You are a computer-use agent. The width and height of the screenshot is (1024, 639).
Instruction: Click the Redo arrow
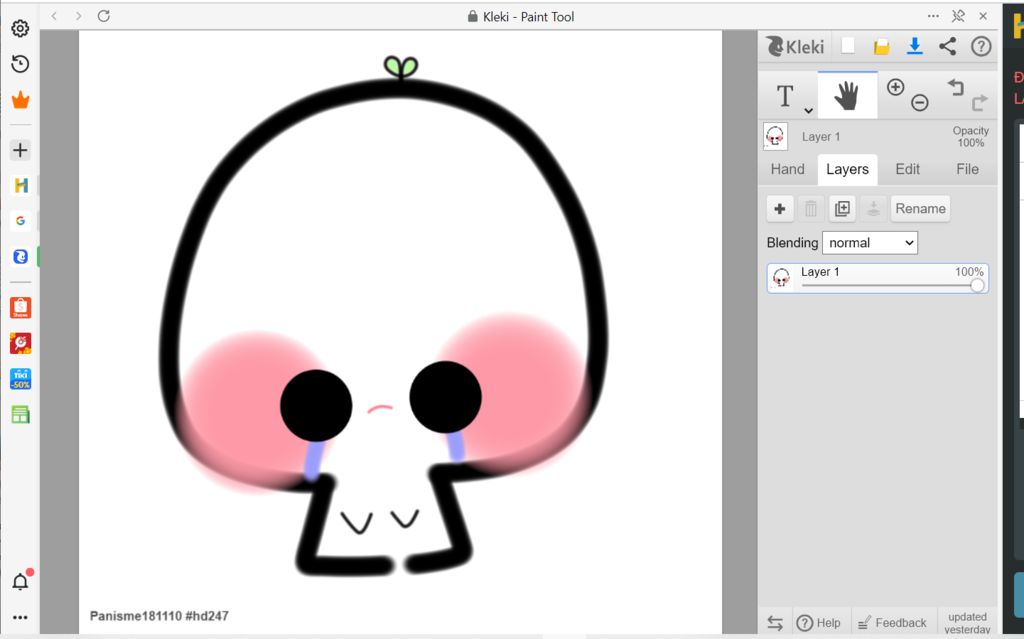point(980,103)
